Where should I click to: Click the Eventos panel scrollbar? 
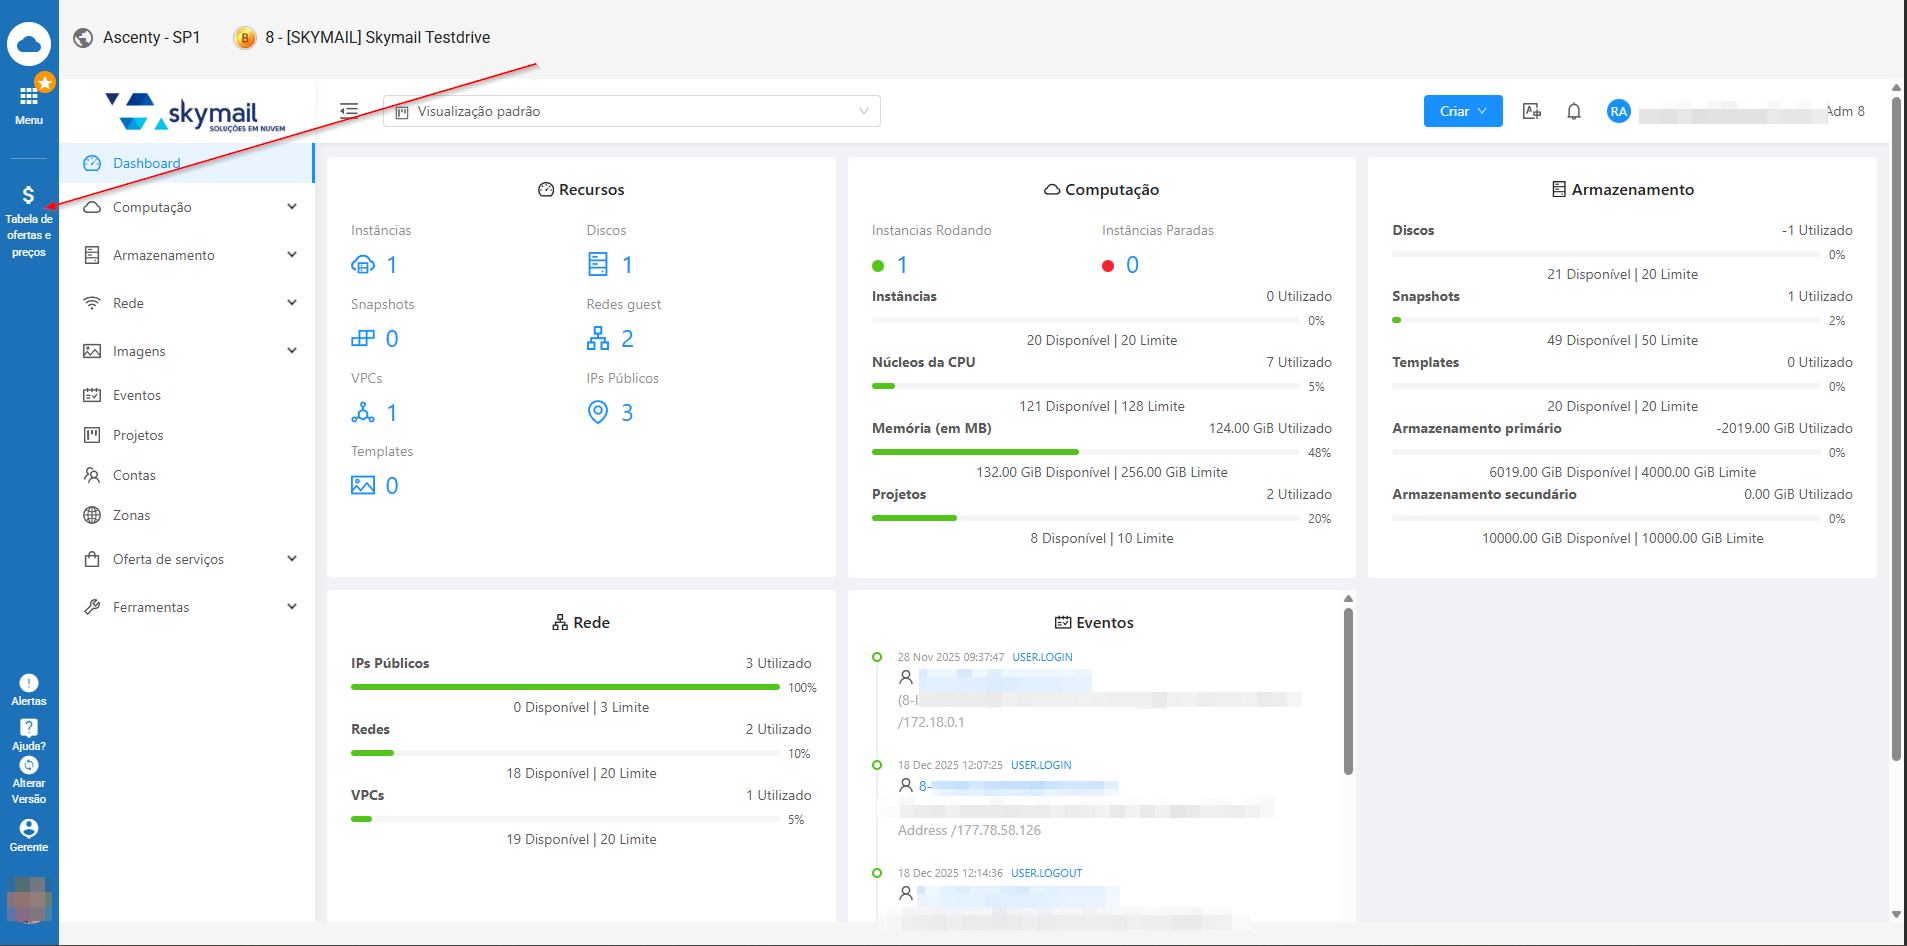[1348, 692]
